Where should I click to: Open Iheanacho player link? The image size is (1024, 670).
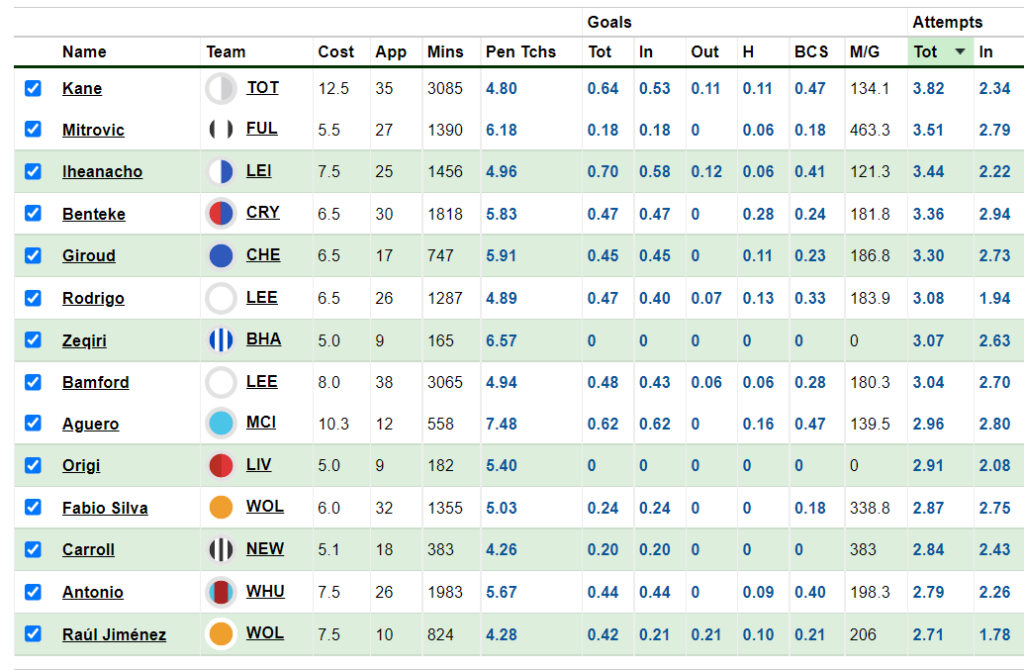(x=102, y=172)
